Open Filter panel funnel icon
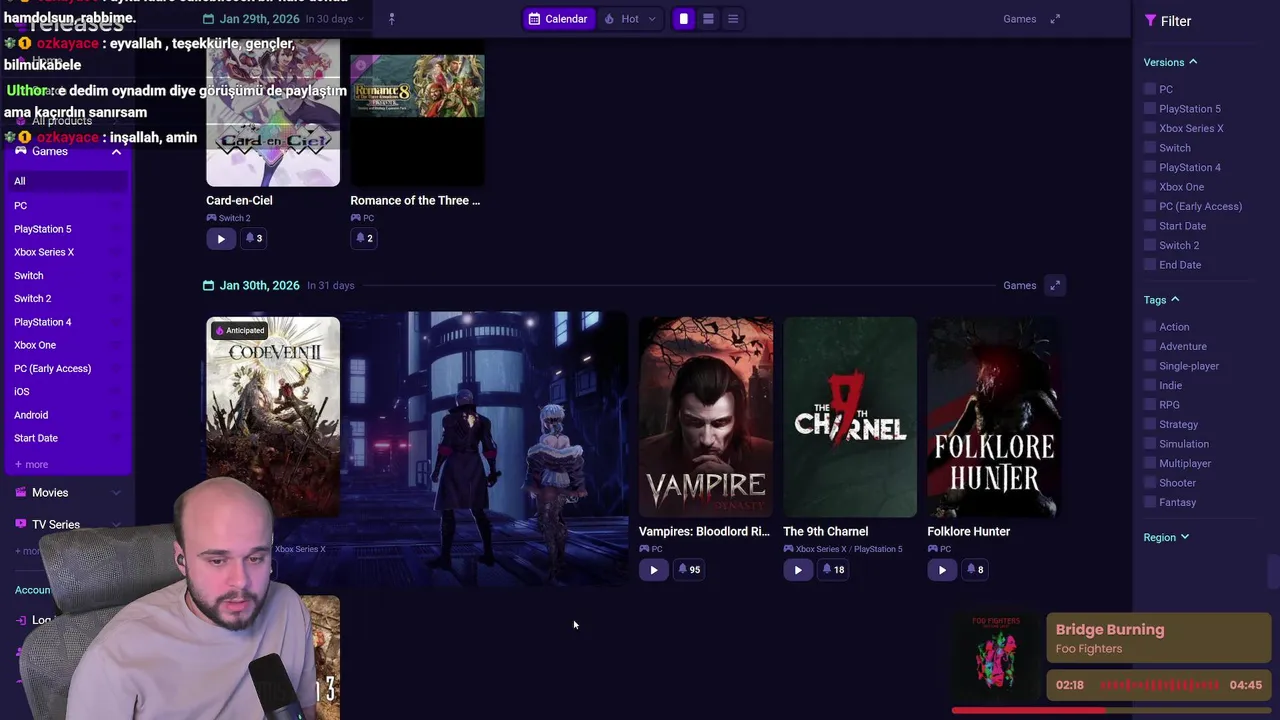 (1150, 21)
